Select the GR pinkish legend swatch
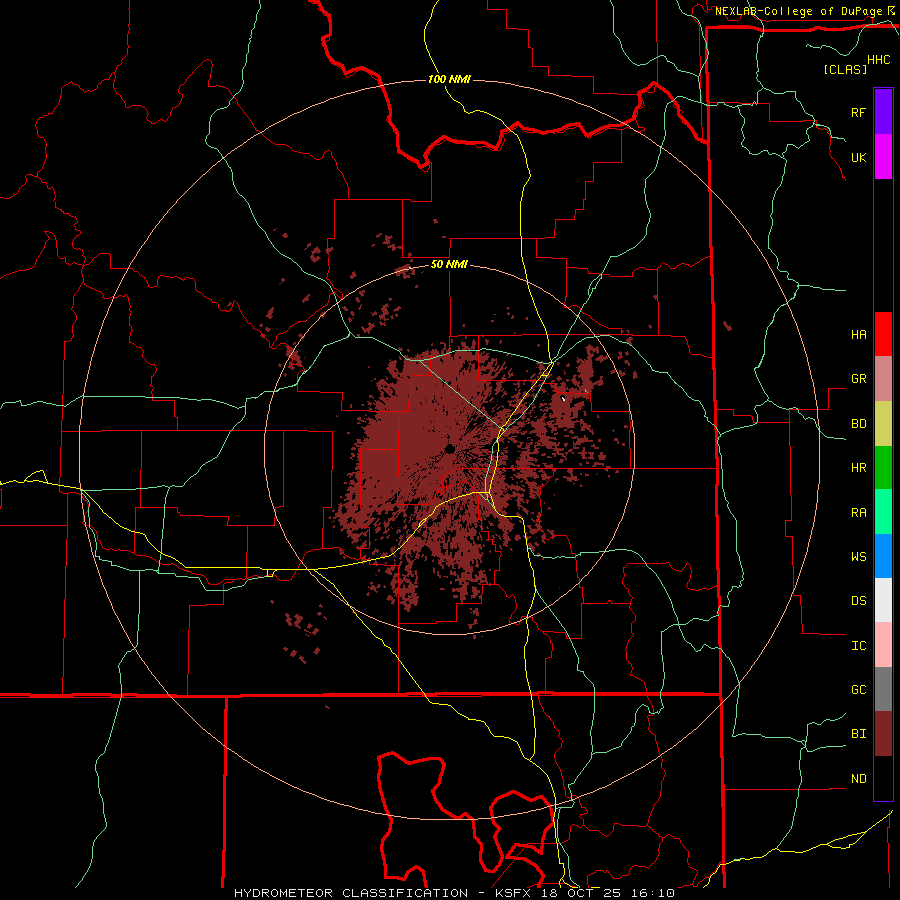Viewport: 900px width, 900px height. (x=883, y=379)
